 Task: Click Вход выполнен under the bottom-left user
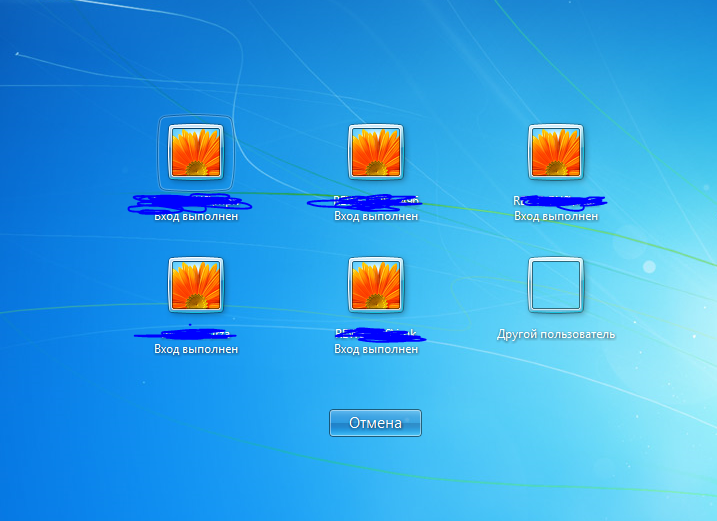pos(196,350)
